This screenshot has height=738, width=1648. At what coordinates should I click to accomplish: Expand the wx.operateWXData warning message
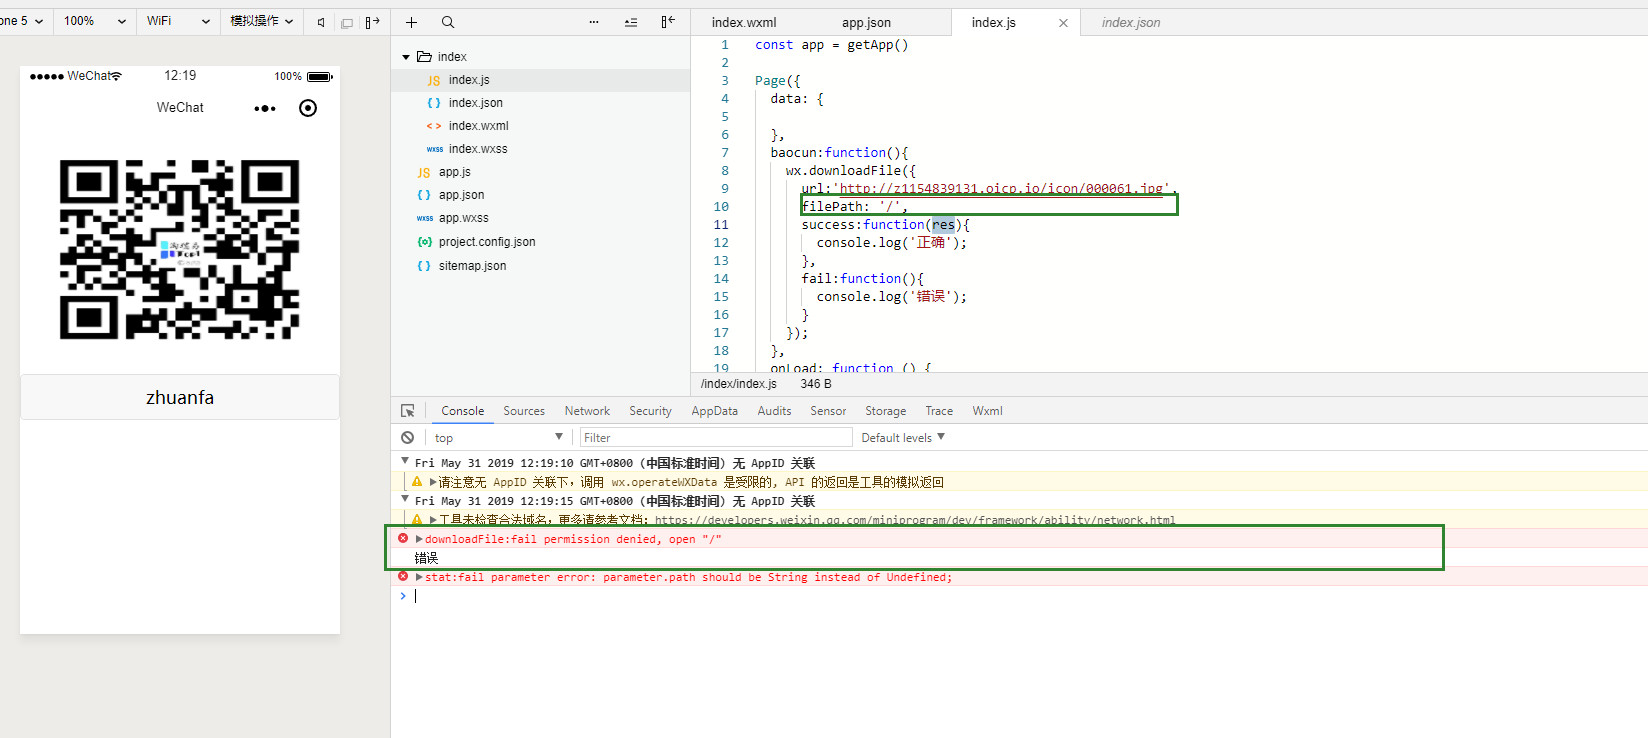tap(433, 482)
